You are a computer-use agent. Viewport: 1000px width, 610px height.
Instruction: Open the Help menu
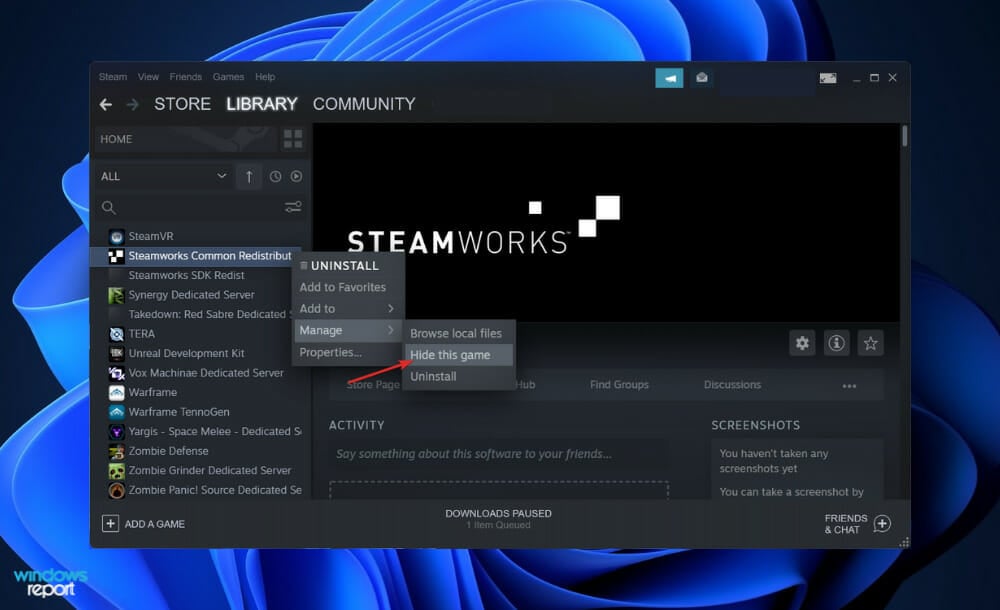pos(265,77)
